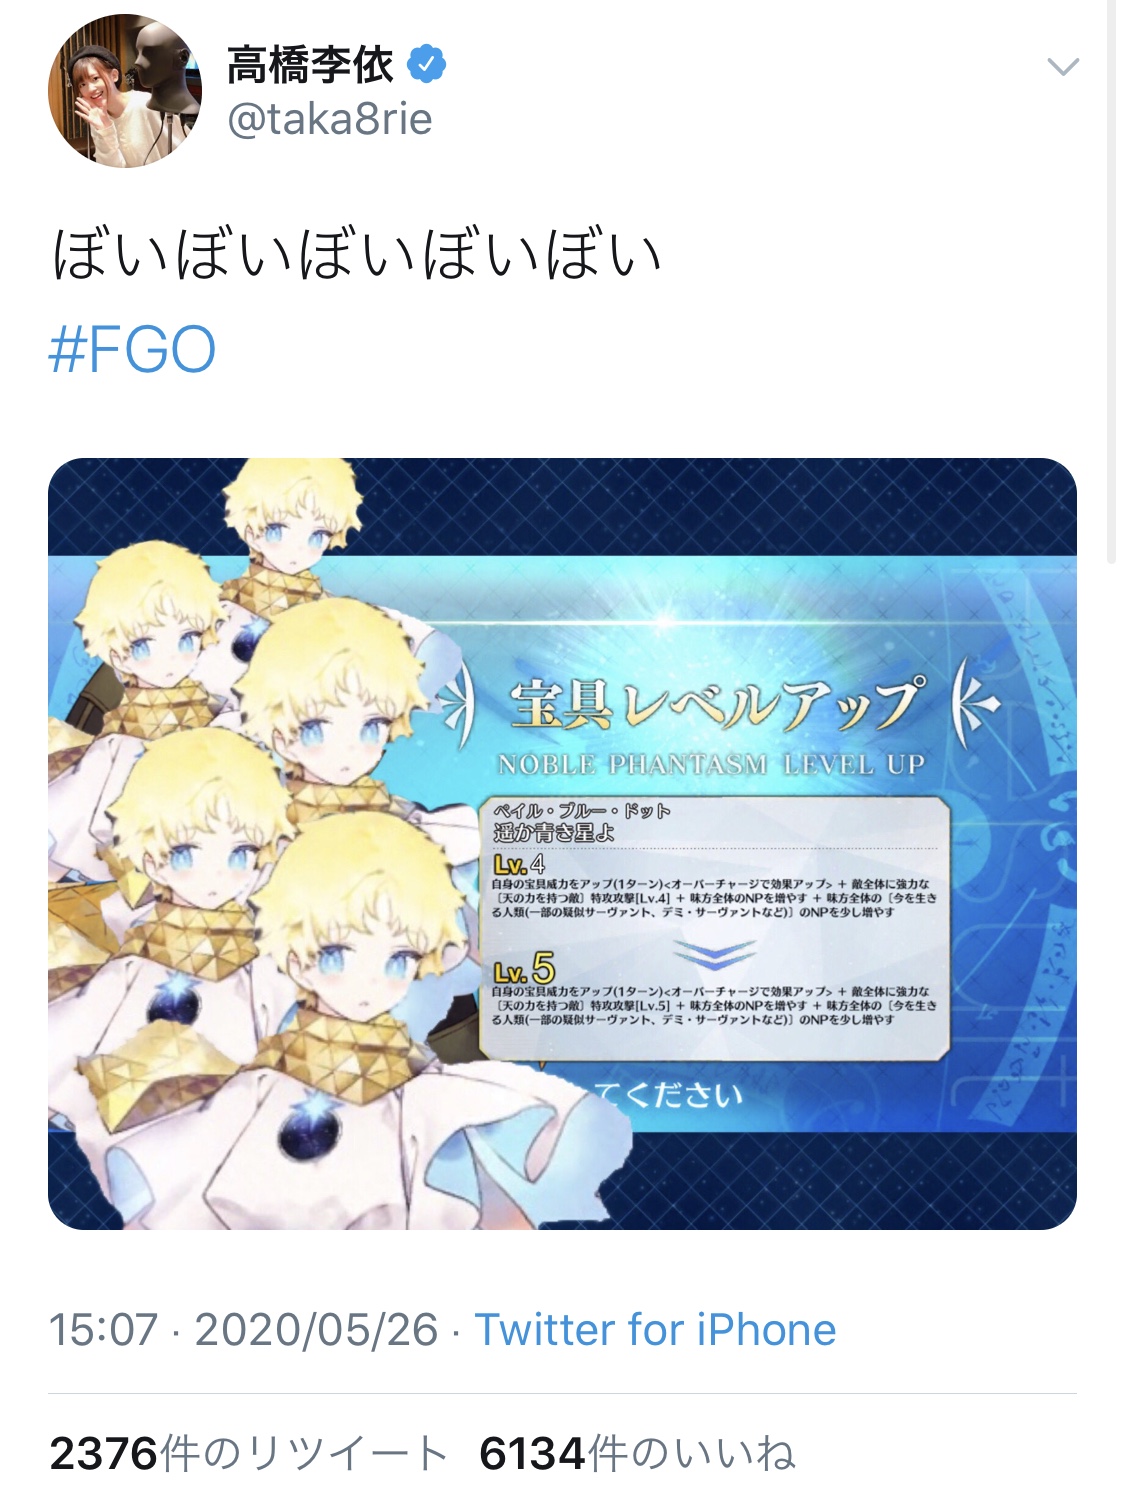Image resolution: width=1125 pixels, height=1511 pixels.
Task: Open the tweet options chevron menu
Action: click(x=1062, y=68)
